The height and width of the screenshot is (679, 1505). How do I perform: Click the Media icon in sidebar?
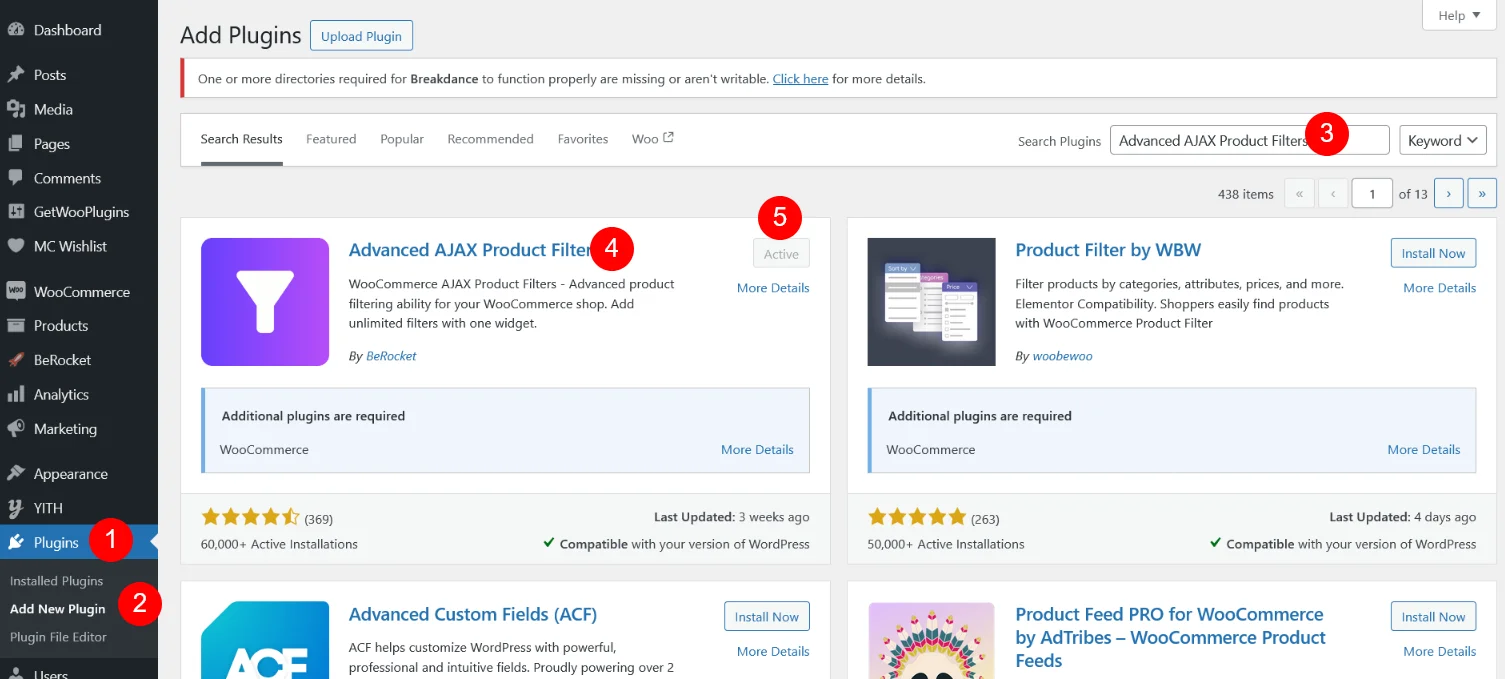point(16,109)
